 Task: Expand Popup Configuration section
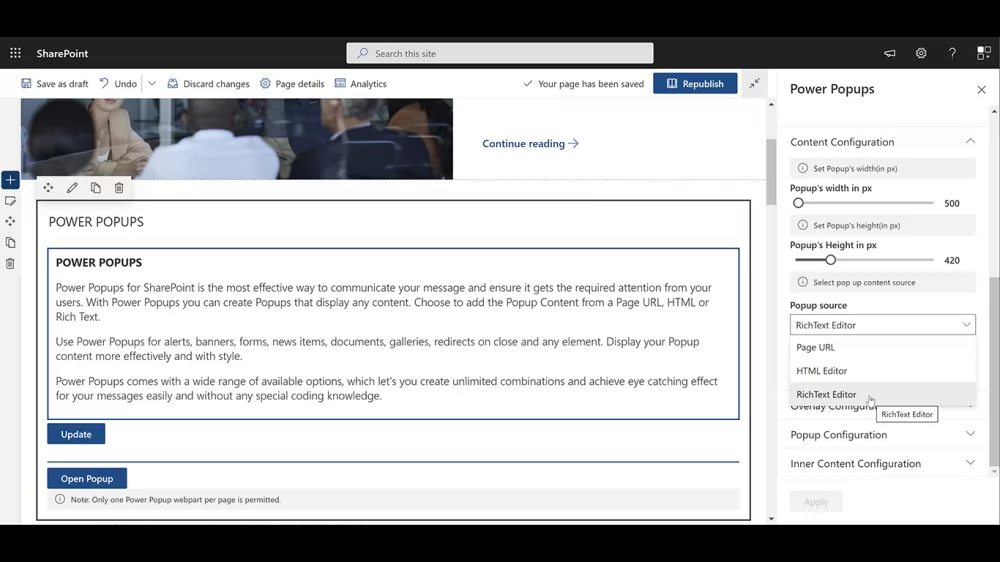[x=883, y=434]
